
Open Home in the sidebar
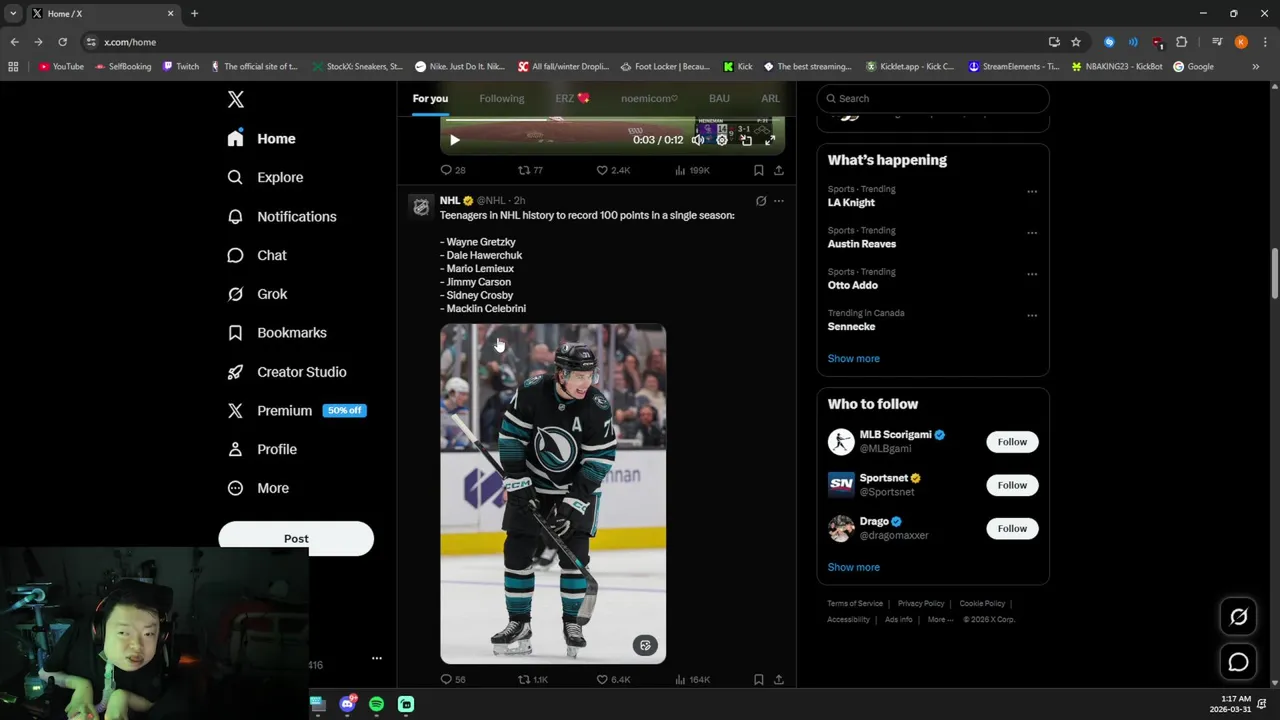click(261, 139)
